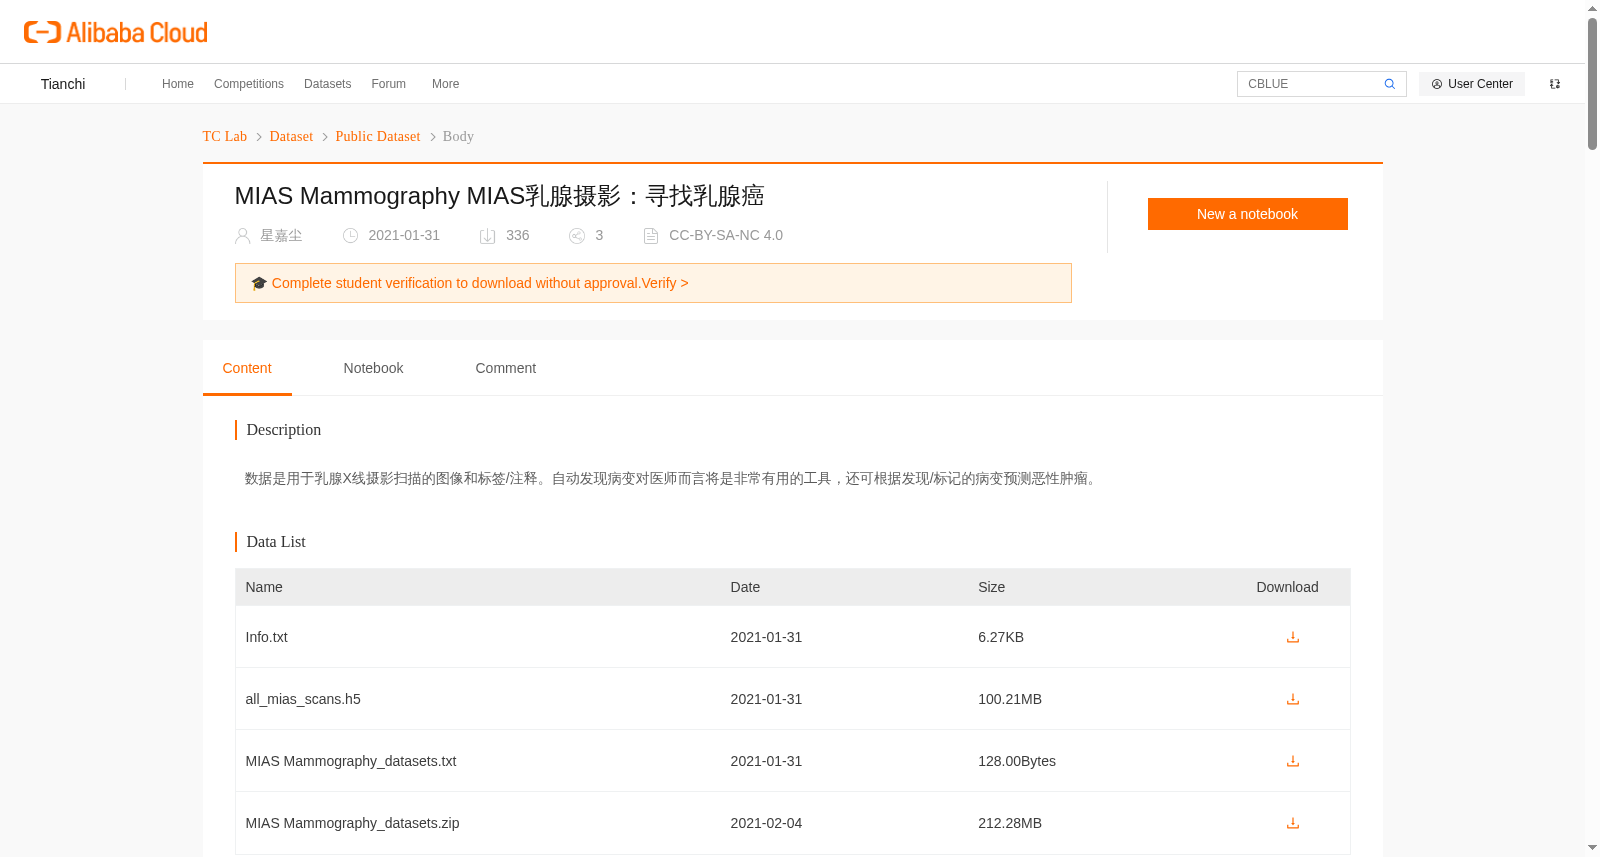Download the all_mias_scans.h5 file
The height and width of the screenshot is (857, 1600).
1292,699
